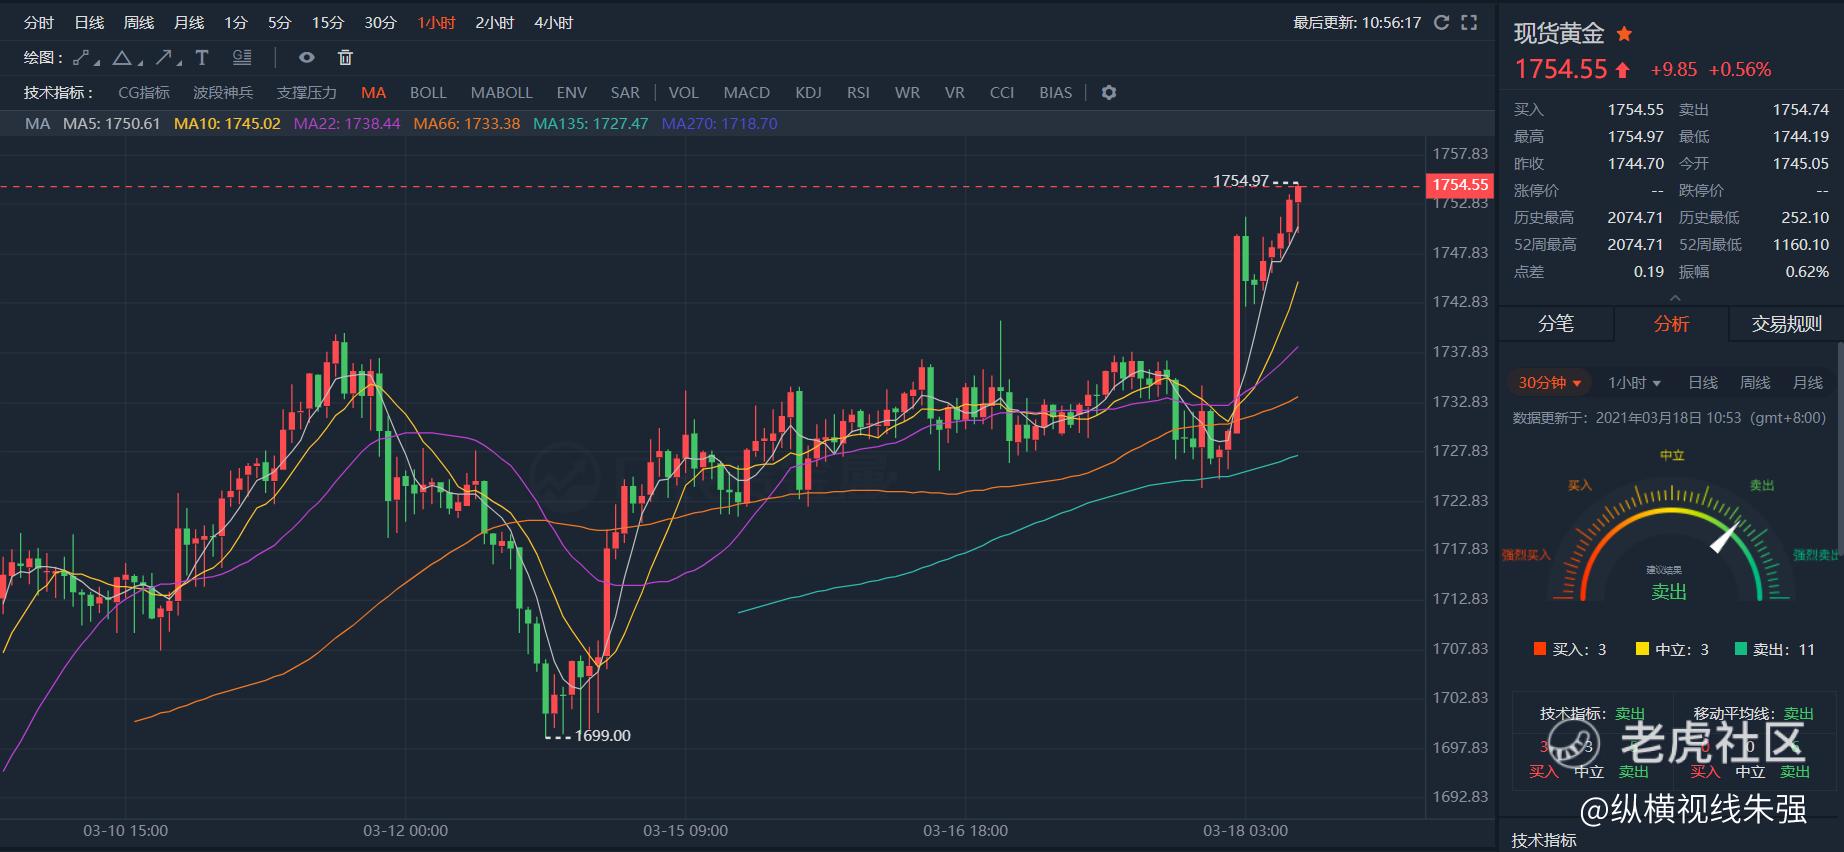Select the line segment drawing tool
The width and height of the screenshot is (1844, 852).
(x=82, y=58)
